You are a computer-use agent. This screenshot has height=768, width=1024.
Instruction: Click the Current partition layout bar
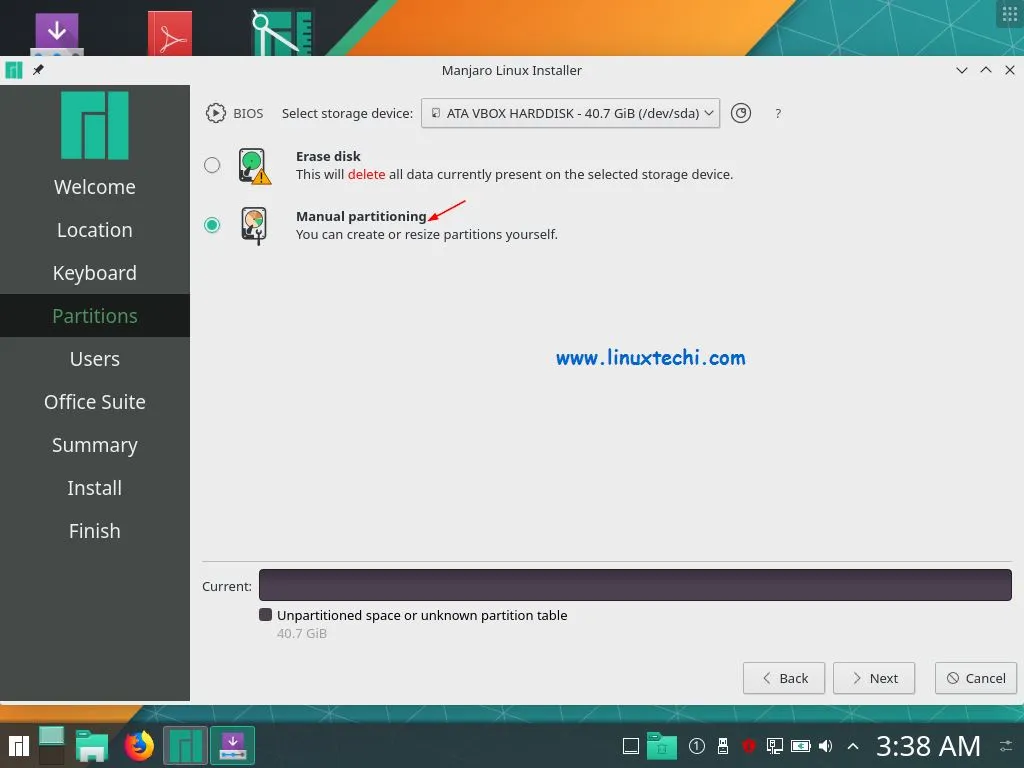tap(636, 585)
